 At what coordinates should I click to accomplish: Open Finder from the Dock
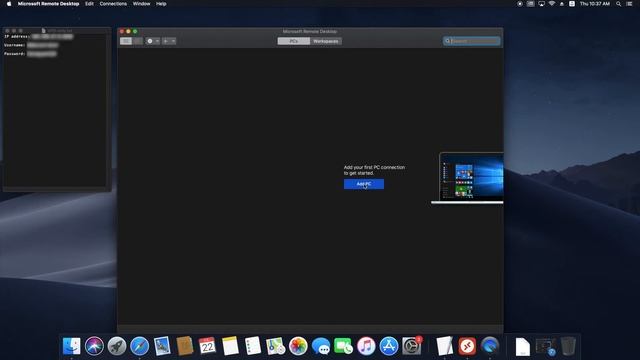pyautogui.click(x=71, y=346)
